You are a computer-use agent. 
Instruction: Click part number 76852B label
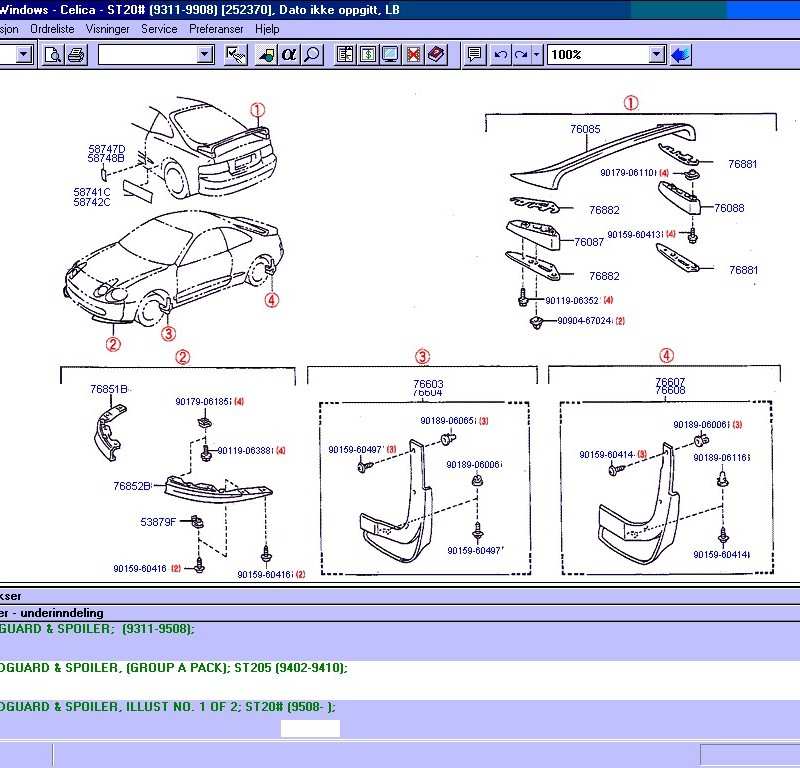tap(132, 486)
